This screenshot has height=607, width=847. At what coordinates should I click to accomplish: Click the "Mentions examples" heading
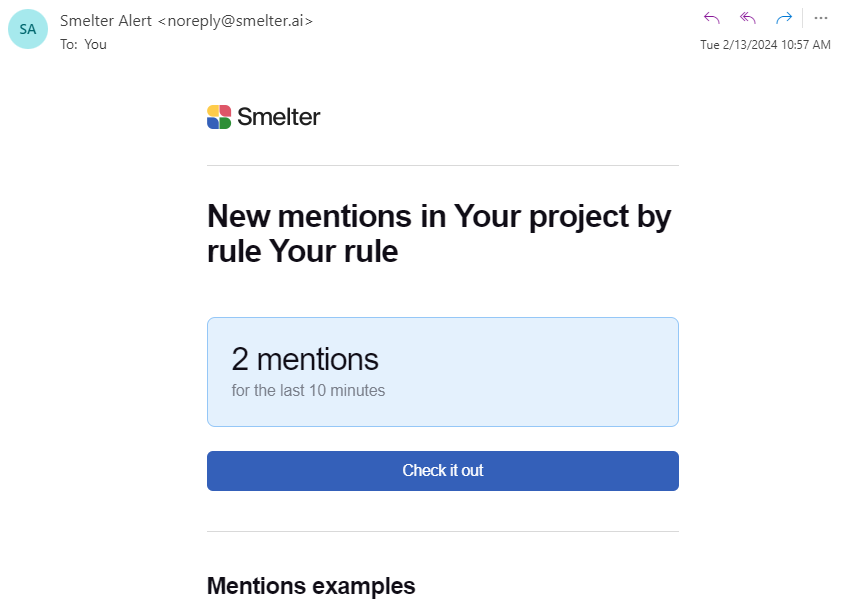click(311, 586)
